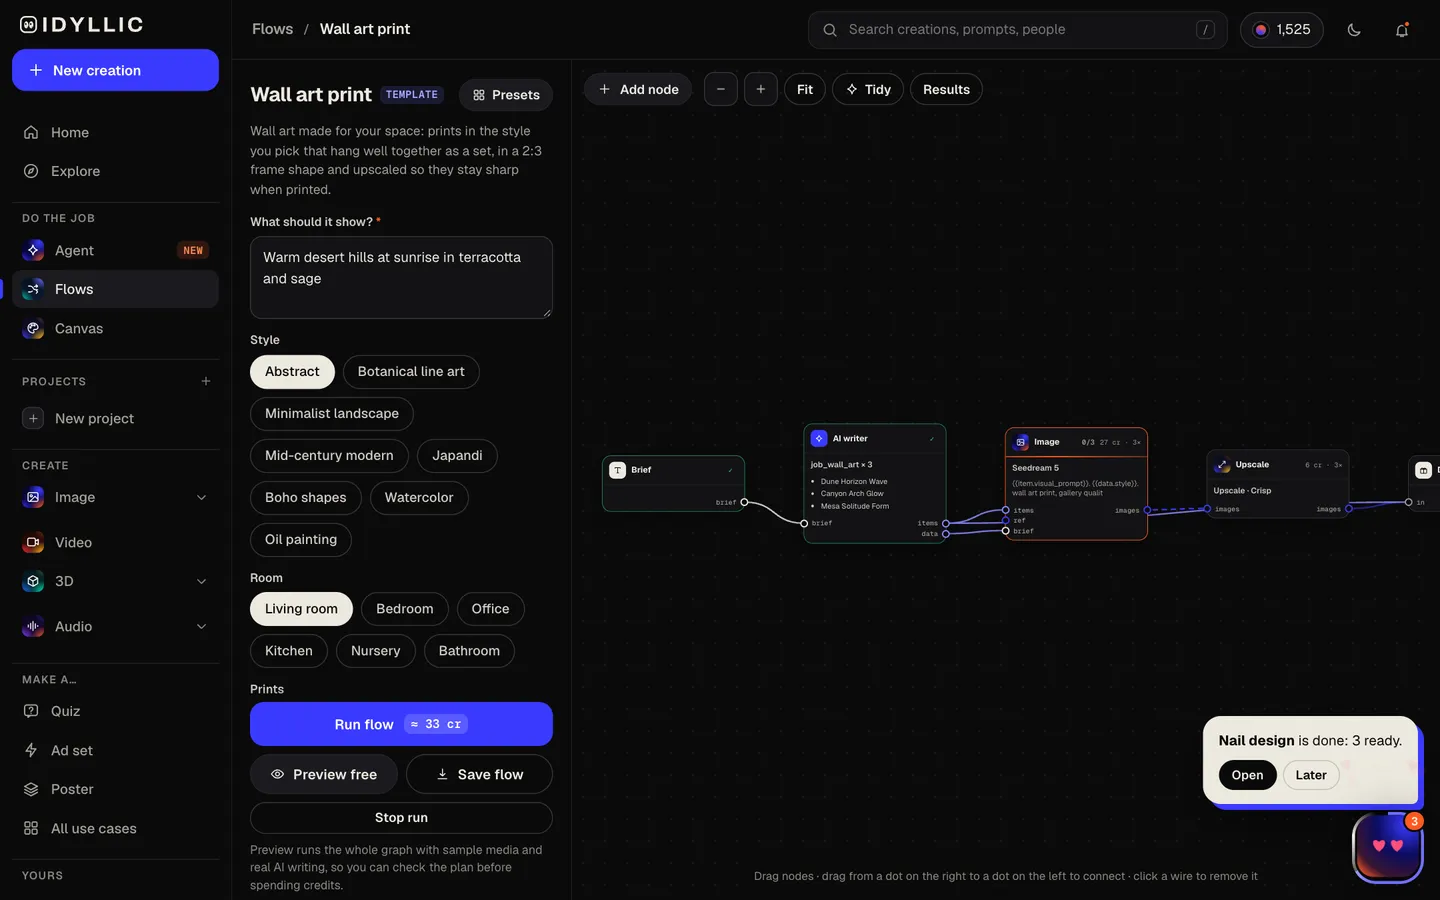Stop the current run
This screenshot has height=900, width=1440.
401,818
